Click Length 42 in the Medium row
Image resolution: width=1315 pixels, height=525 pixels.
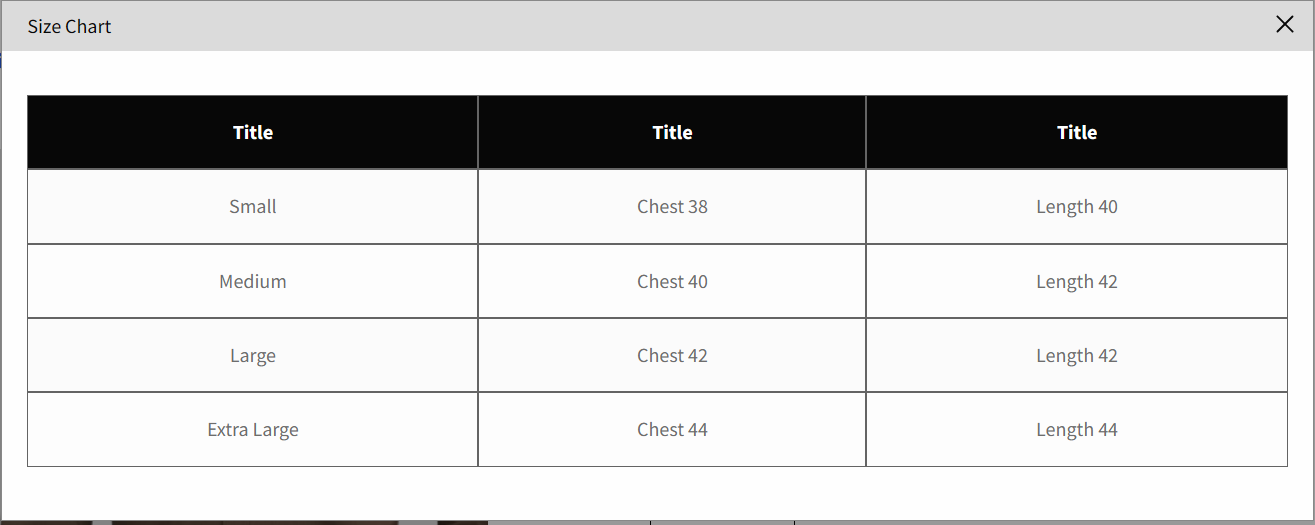click(1077, 282)
